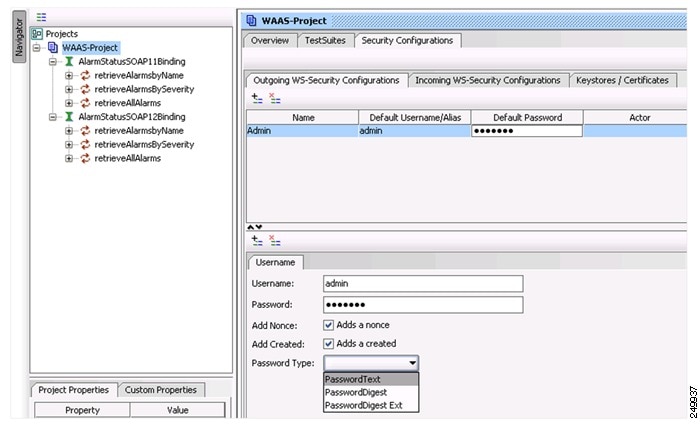Open the TestSuites tab
Image resolution: width=700 pixels, height=429 pixels.
coord(325,41)
